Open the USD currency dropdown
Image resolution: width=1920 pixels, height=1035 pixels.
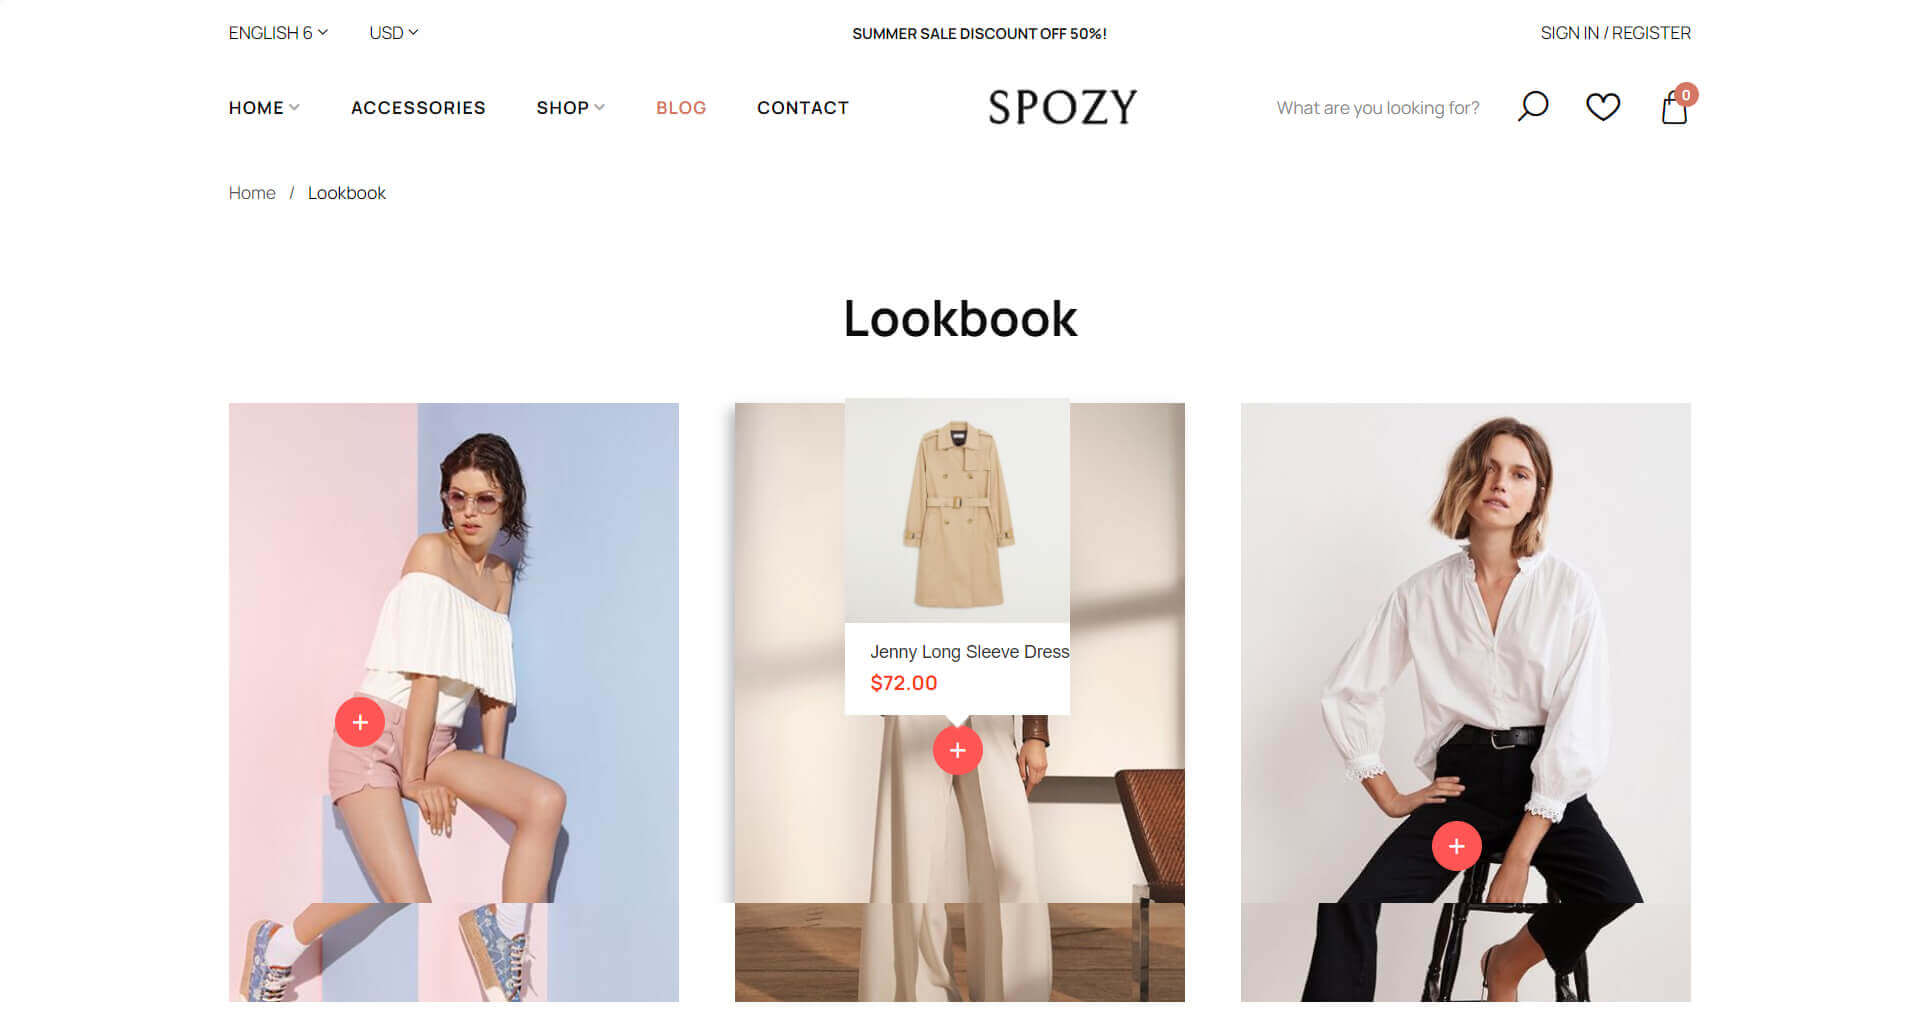394,33
